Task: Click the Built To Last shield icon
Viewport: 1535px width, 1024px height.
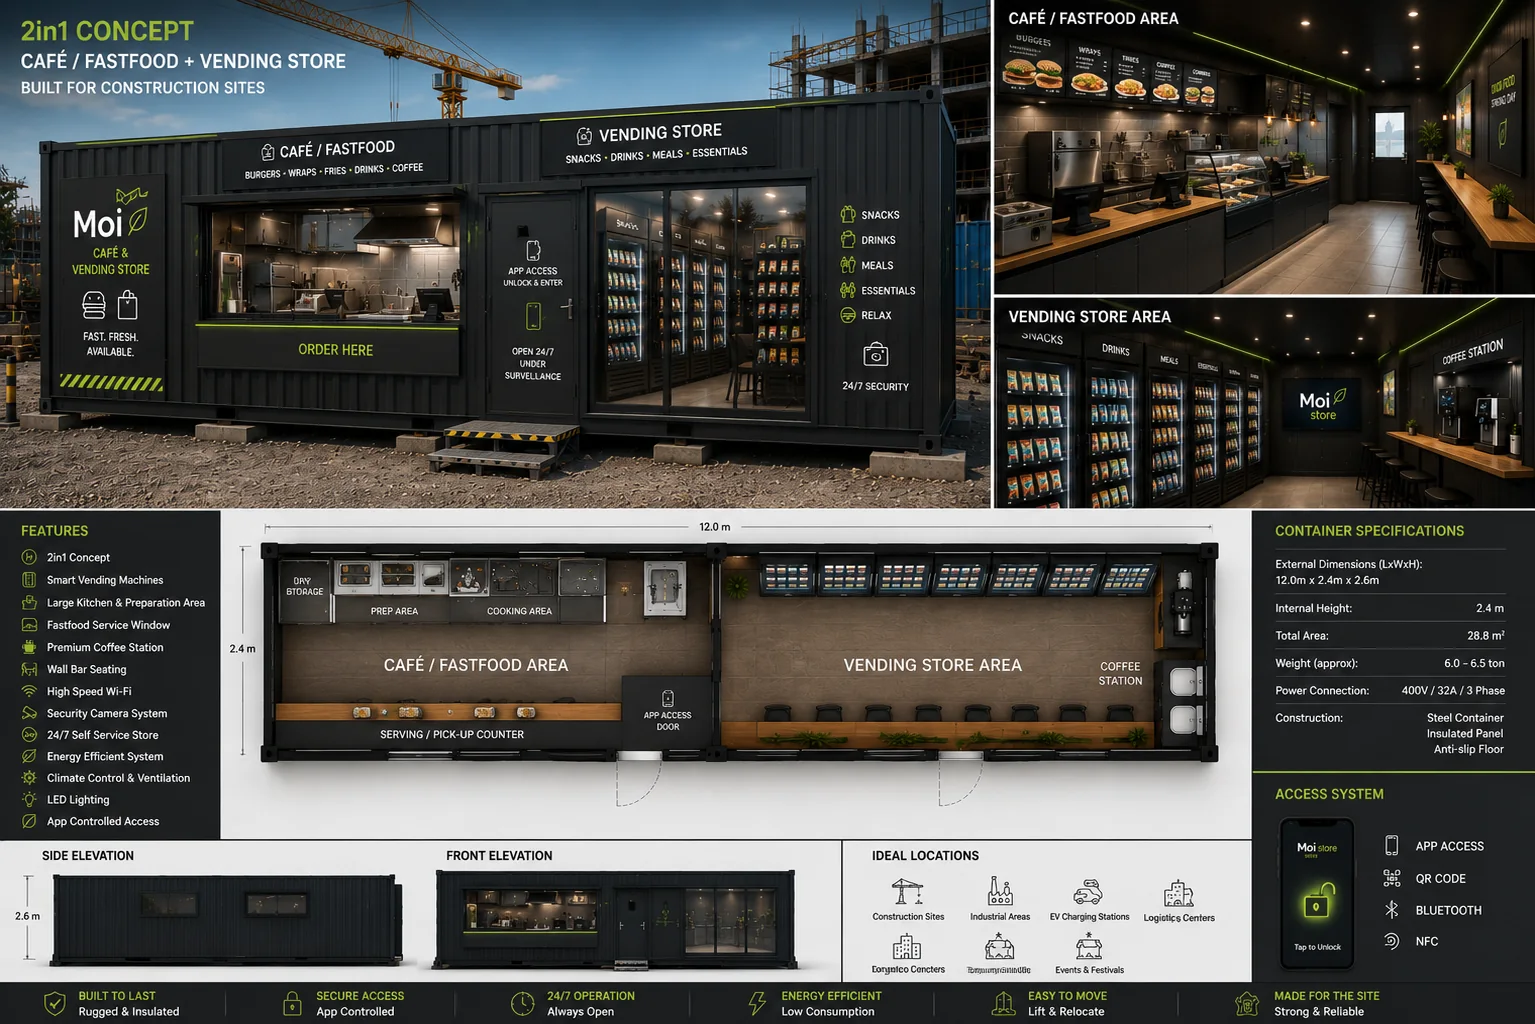Action: click(x=55, y=1003)
